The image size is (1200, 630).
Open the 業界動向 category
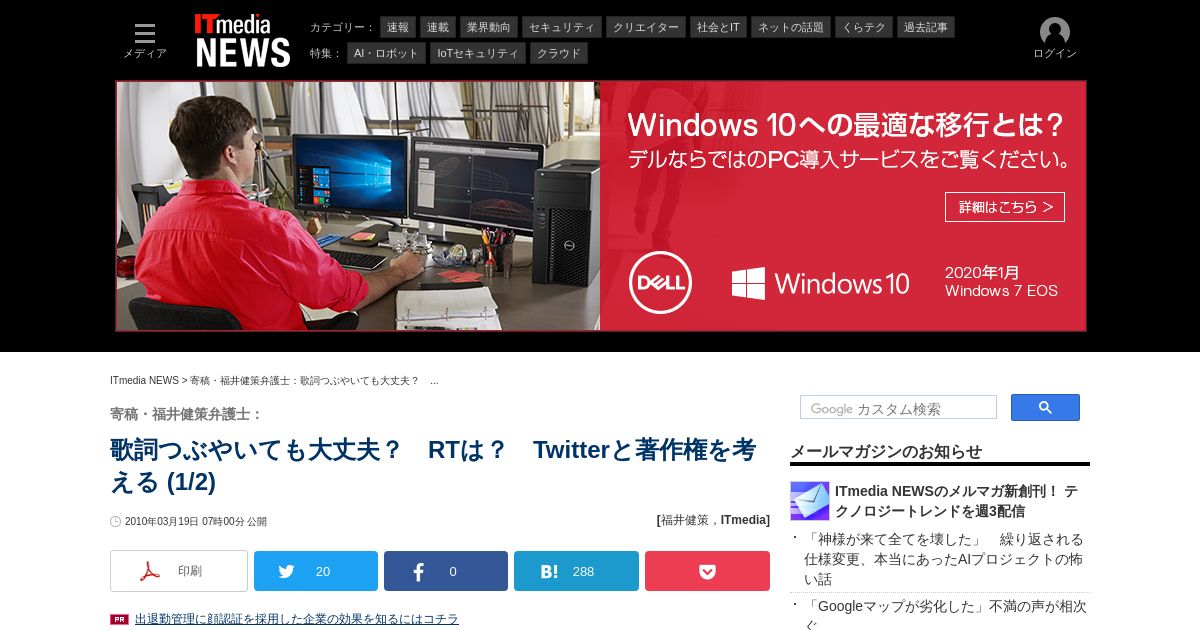(x=489, y=27)
